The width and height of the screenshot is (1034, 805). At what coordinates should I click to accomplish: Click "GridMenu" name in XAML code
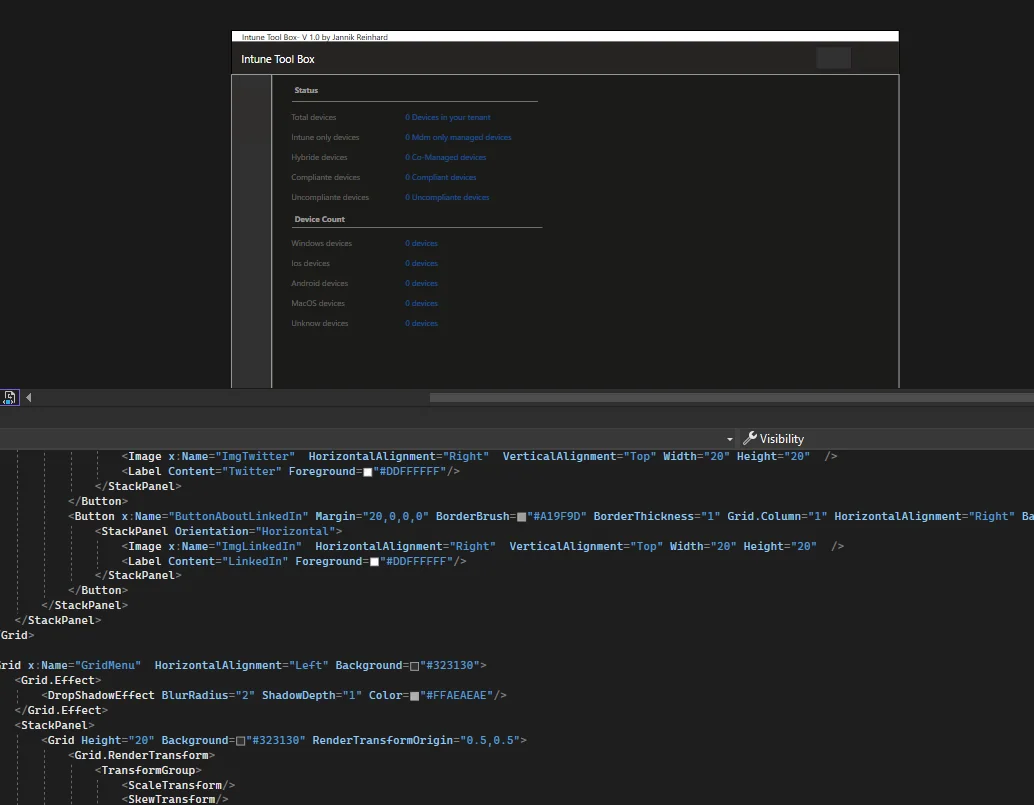click(107, 666)
